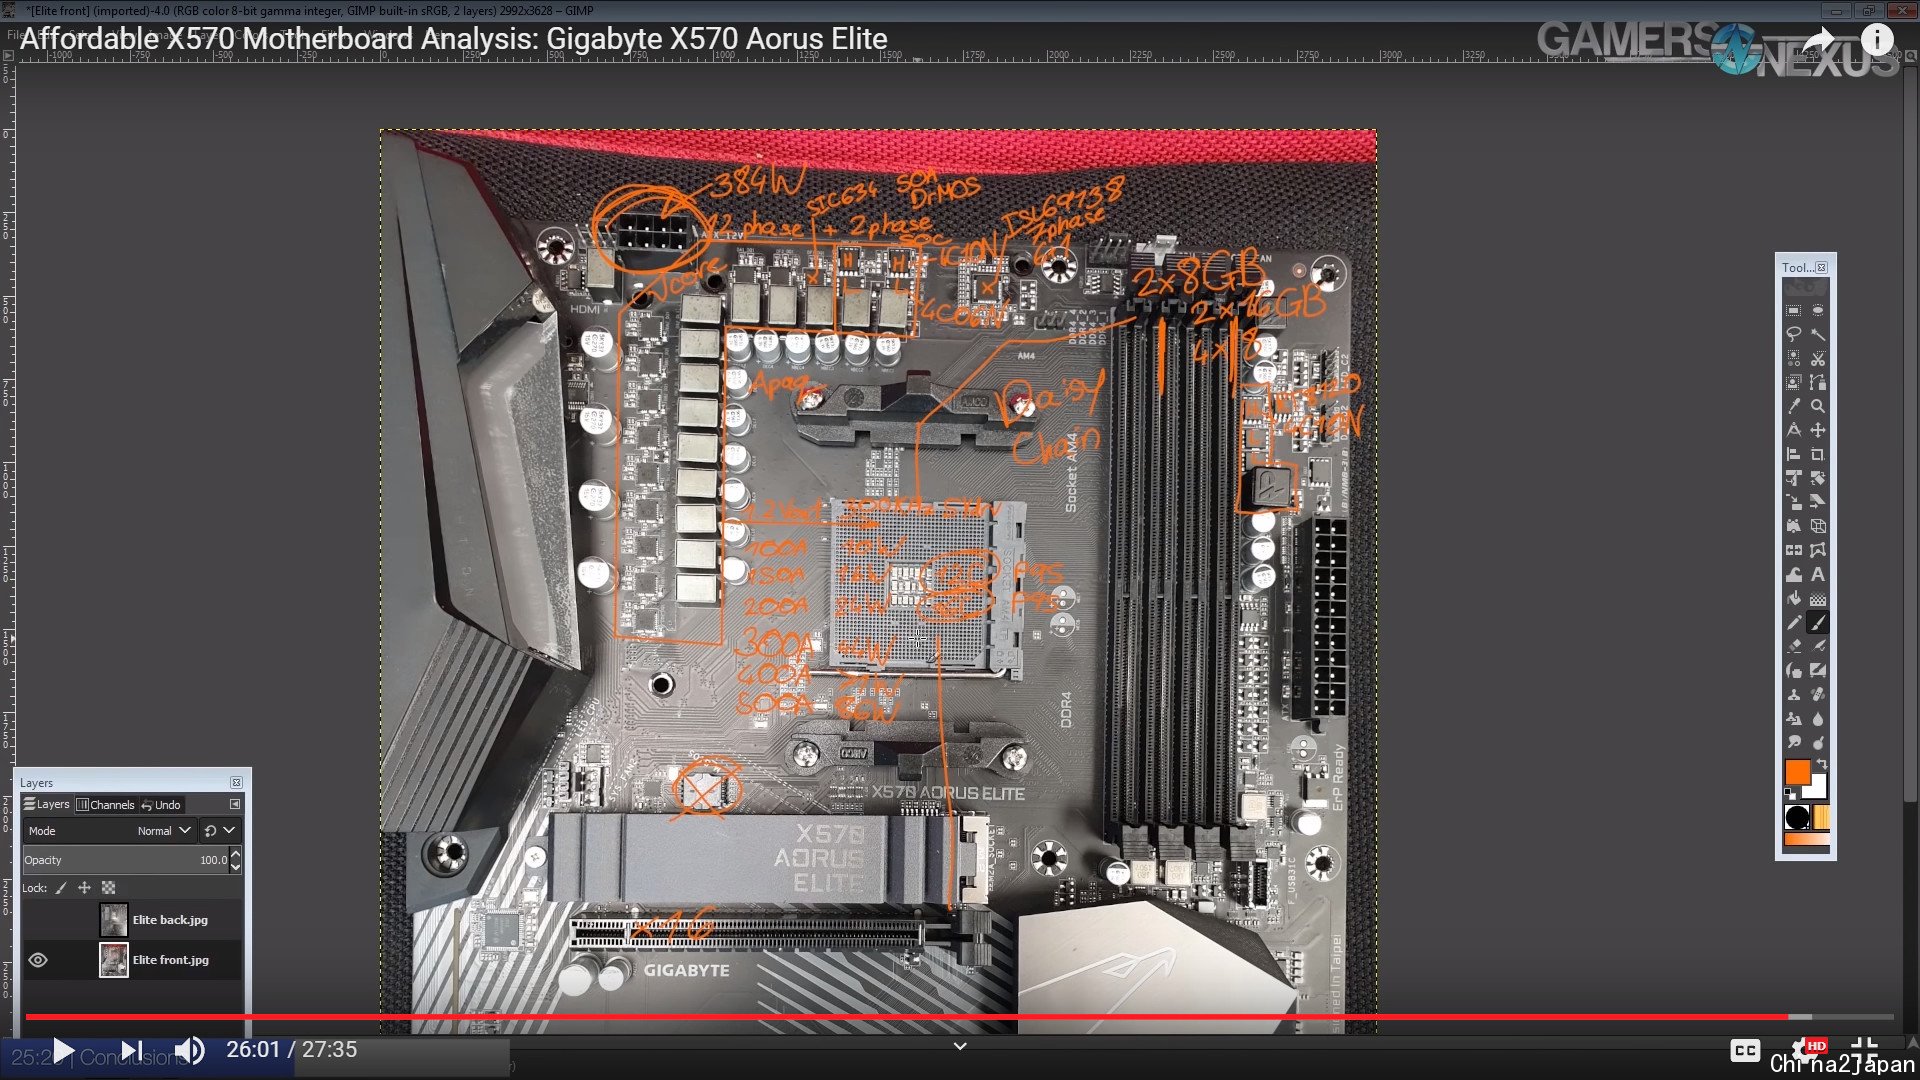Image resolution: width=1920 pixels, height=1080 pixels.
Task: Select the Pencil tool
Action: click(x=1794, y=623)
